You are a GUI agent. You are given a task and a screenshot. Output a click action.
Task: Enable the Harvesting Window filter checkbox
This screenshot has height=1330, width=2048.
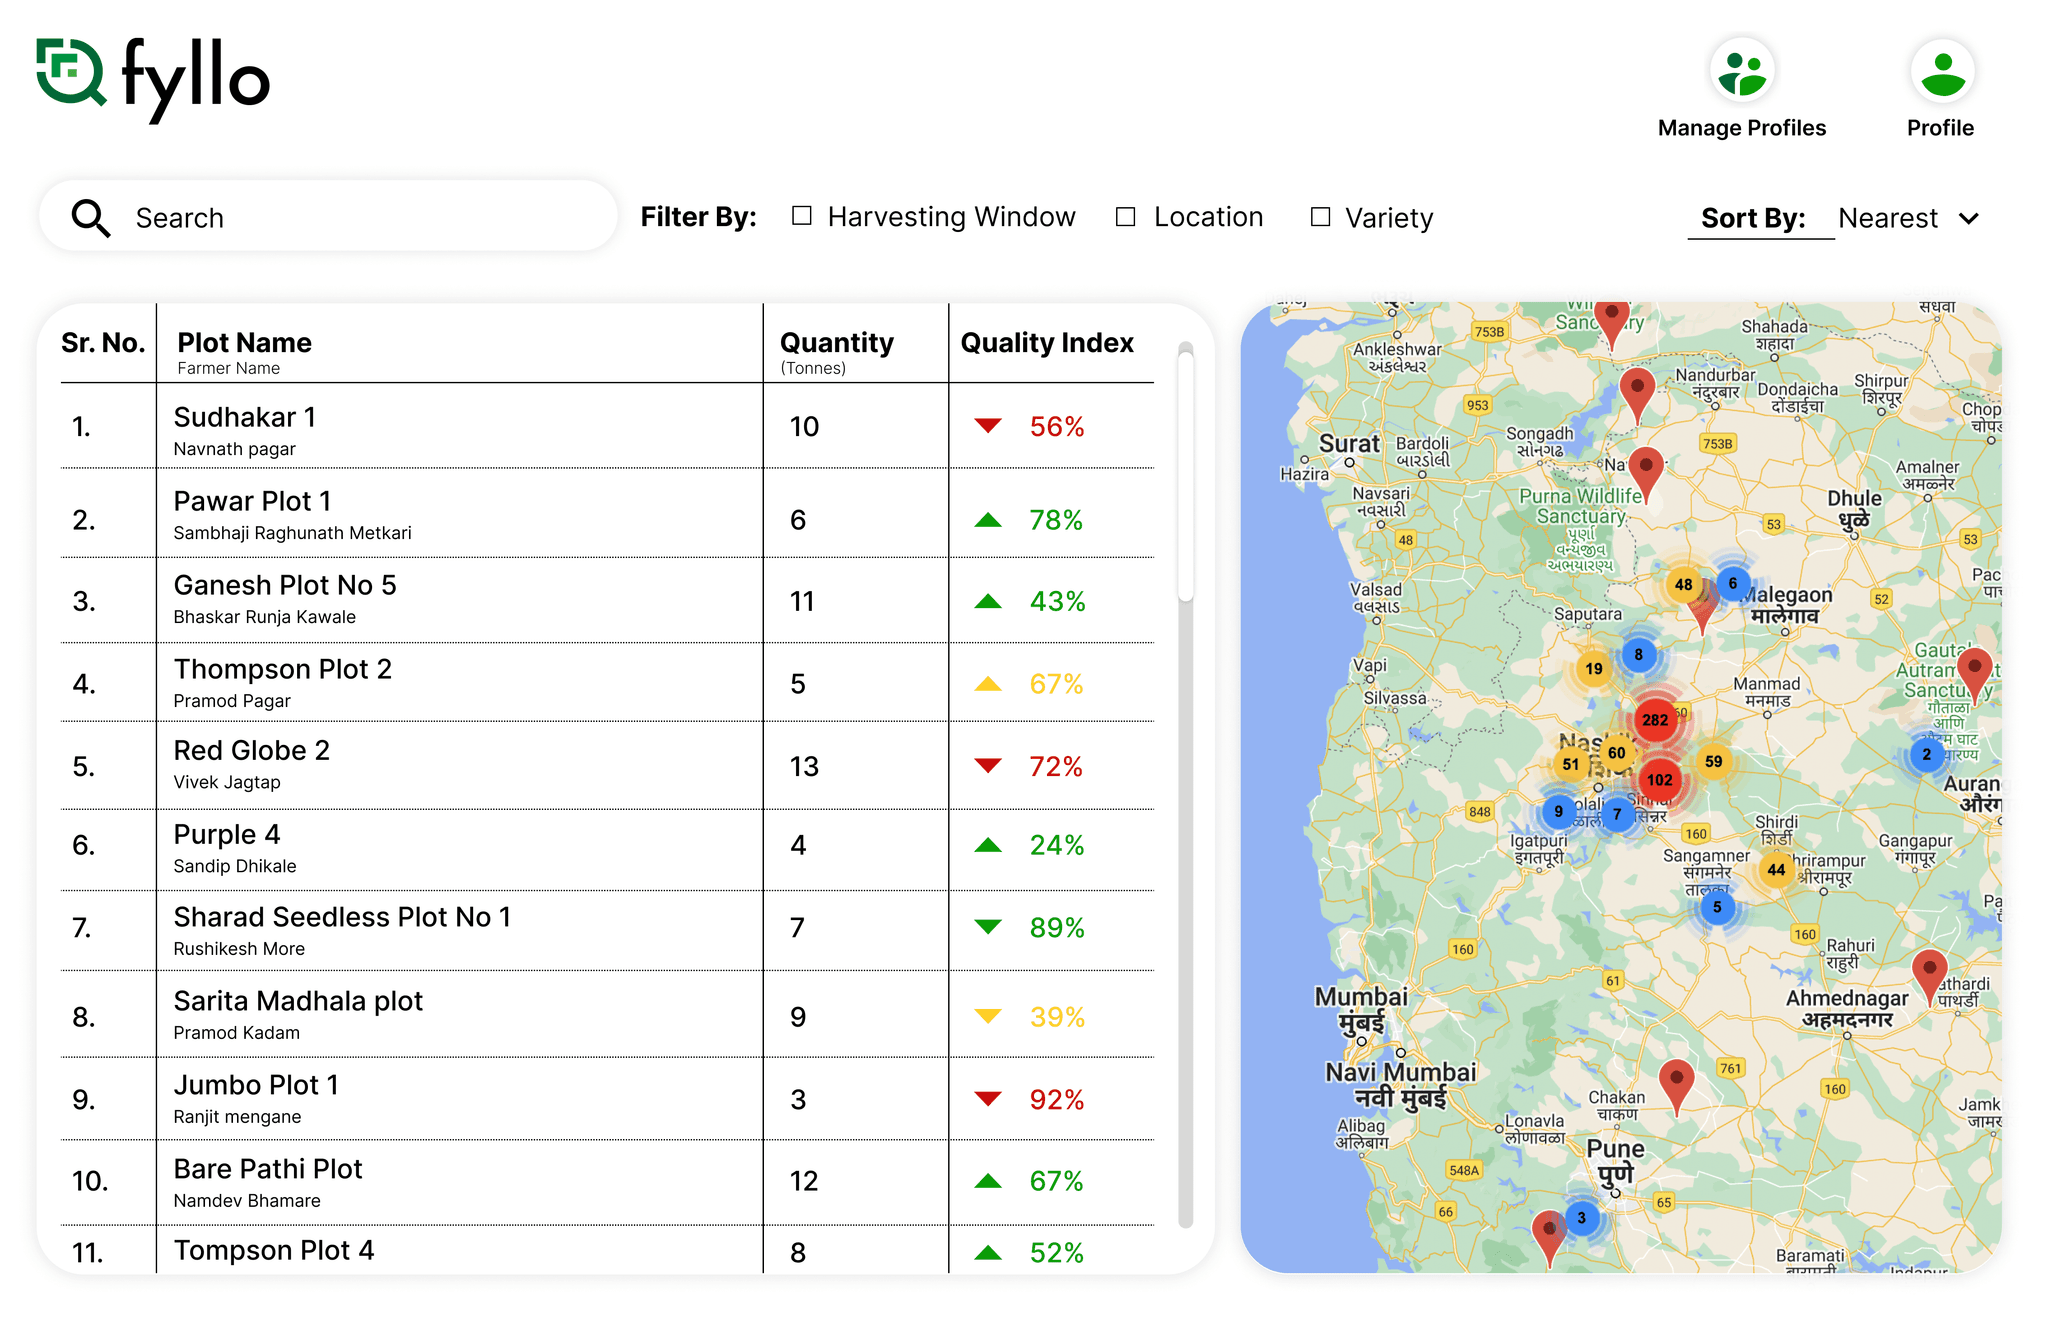(x=802, y=216)
